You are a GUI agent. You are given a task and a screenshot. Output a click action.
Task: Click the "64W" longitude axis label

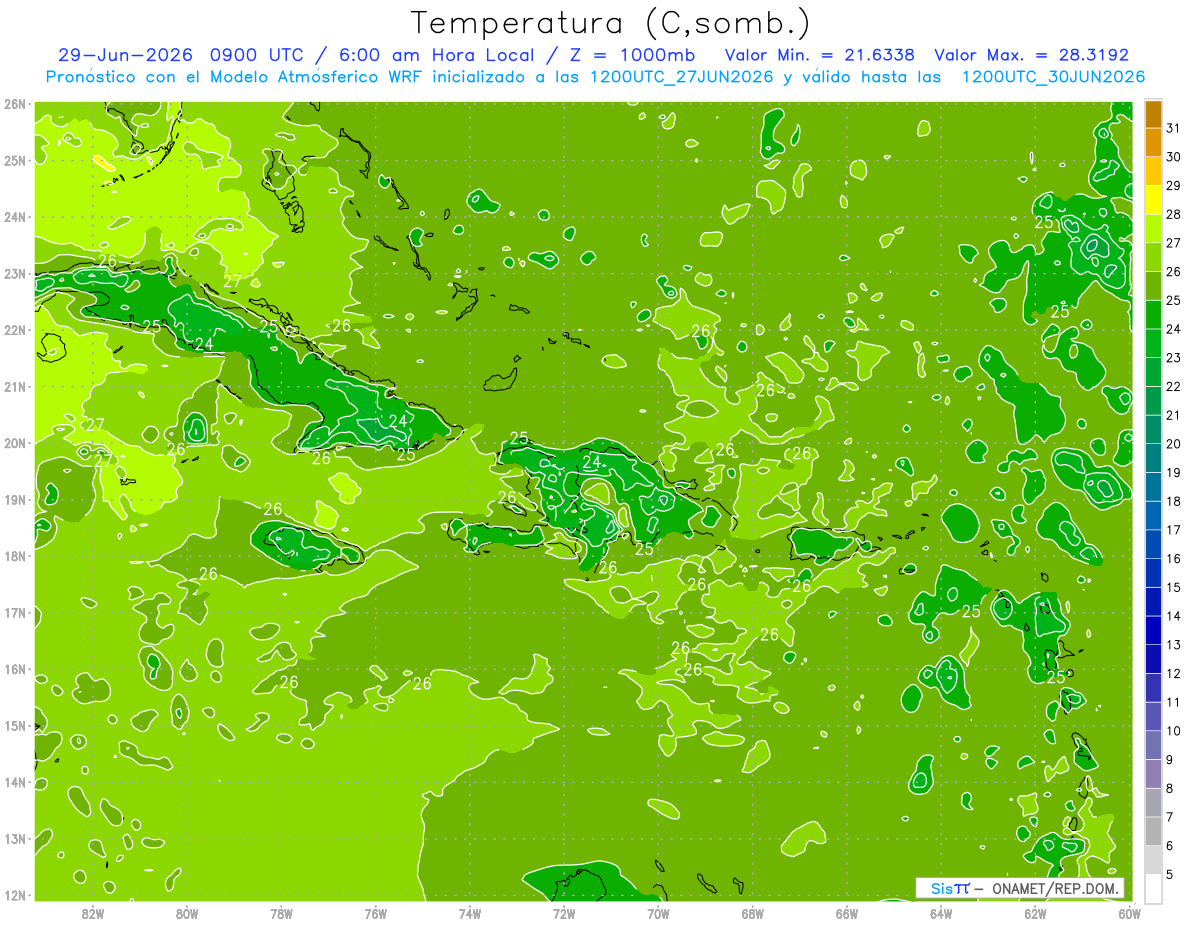click(x=941, y=912)
